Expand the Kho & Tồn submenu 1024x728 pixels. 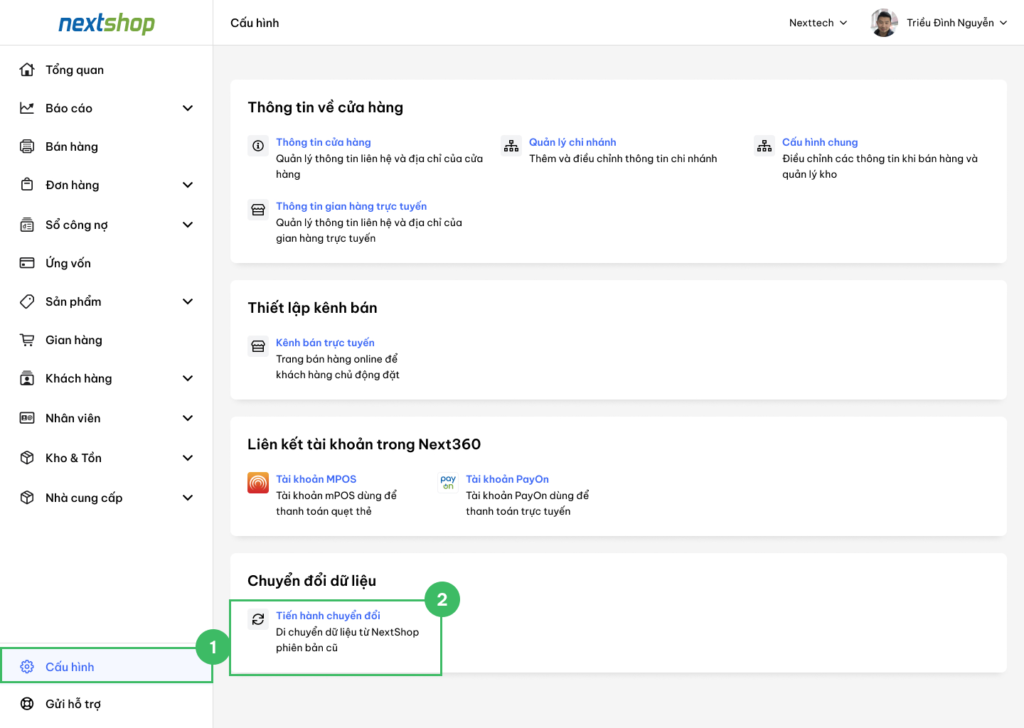coord(187,458)
